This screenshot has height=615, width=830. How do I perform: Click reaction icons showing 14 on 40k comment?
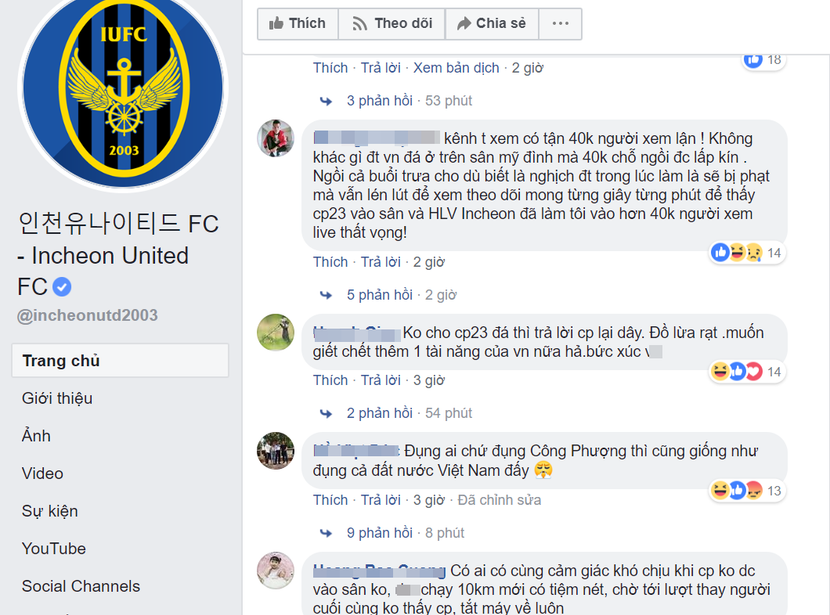tap(737, 252)
